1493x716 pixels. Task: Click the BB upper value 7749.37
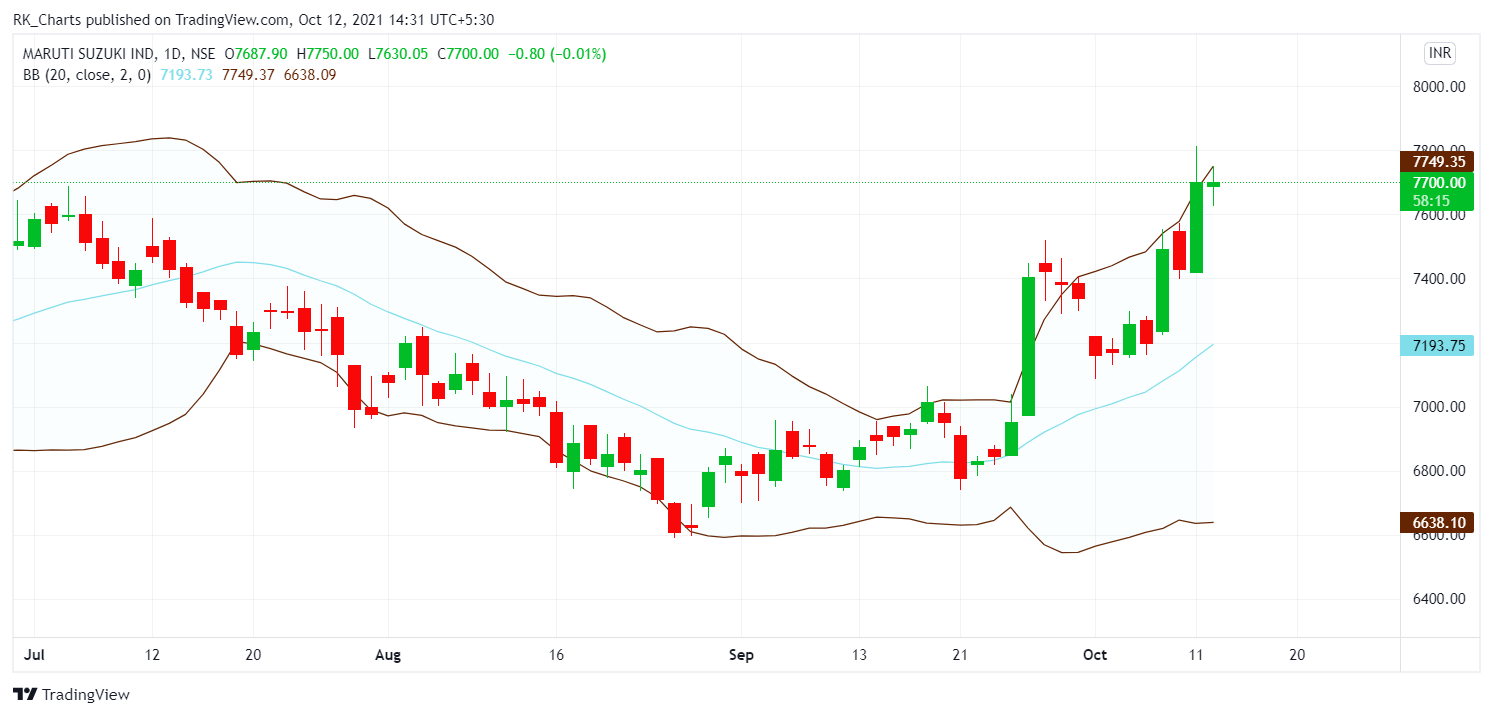tap(247, 75)
